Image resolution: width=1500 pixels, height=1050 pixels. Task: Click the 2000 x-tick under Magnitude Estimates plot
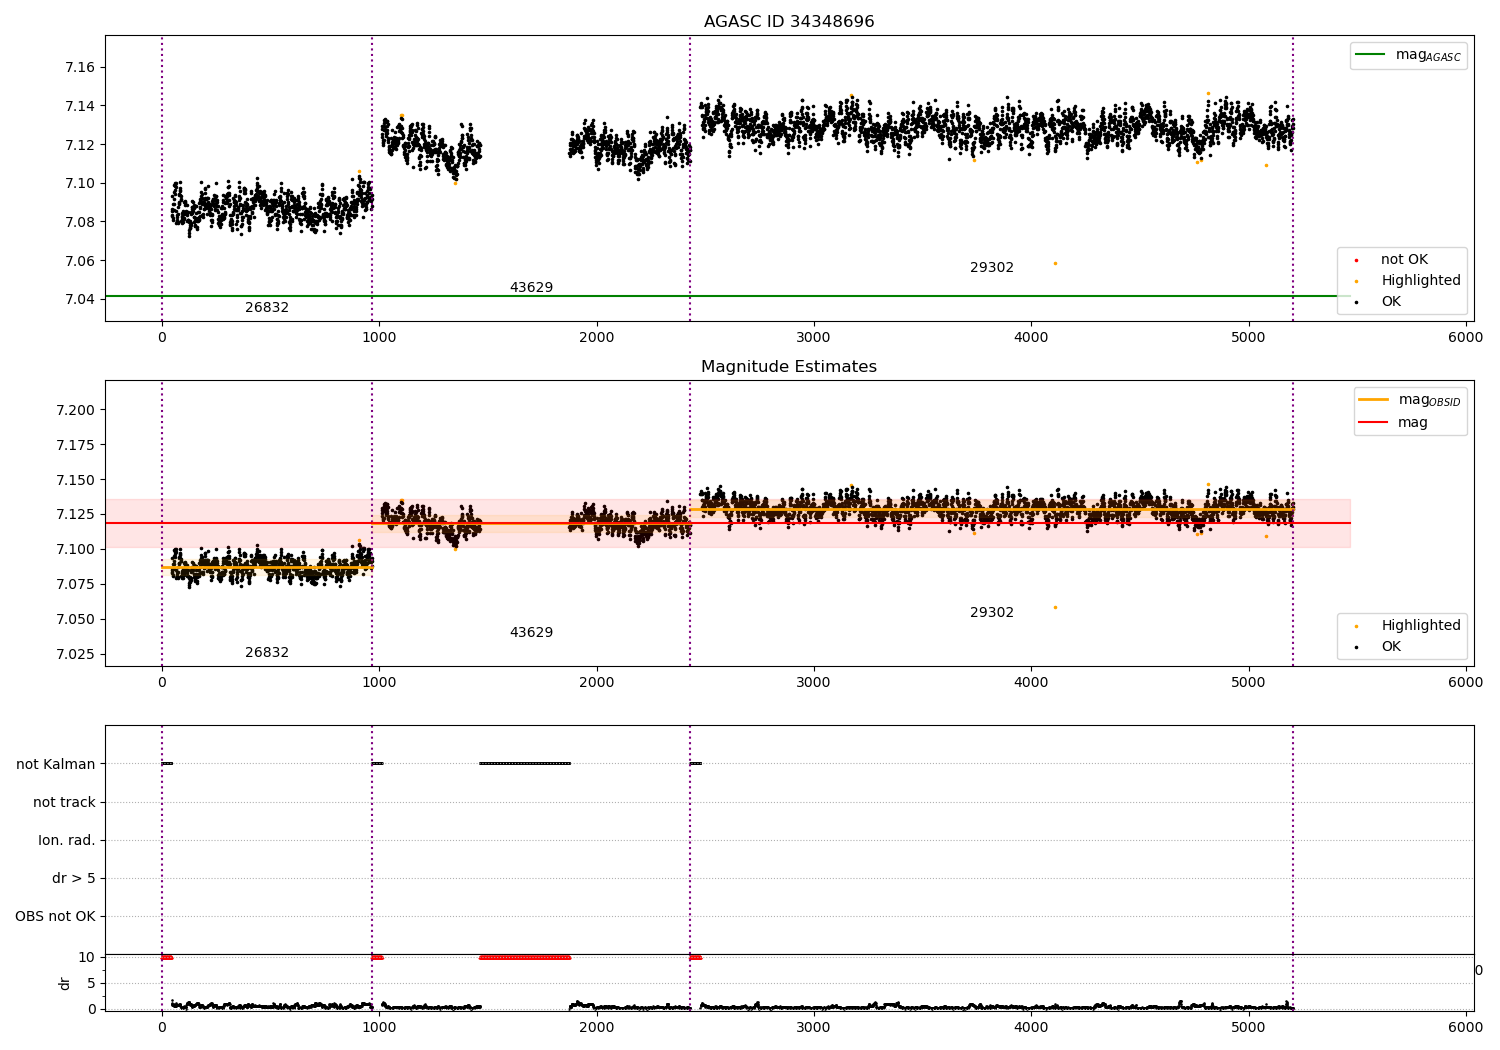[x=597, y=683]
